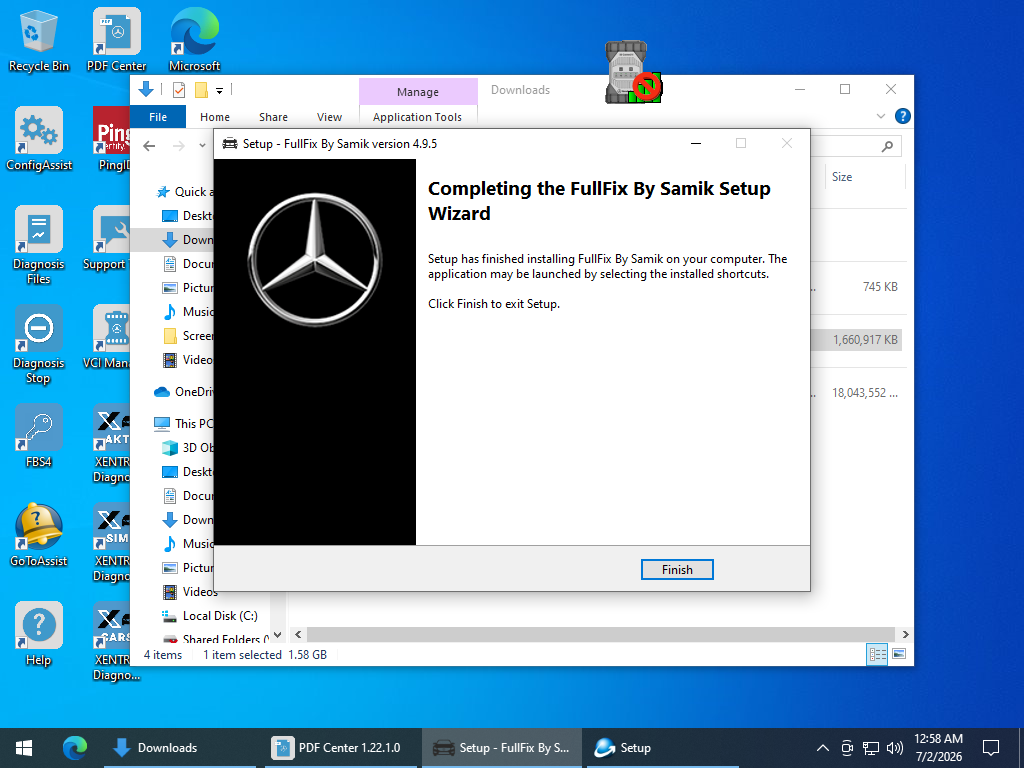
Task: Click the blue down-arrow quick access icon
Action: [146, 89]
